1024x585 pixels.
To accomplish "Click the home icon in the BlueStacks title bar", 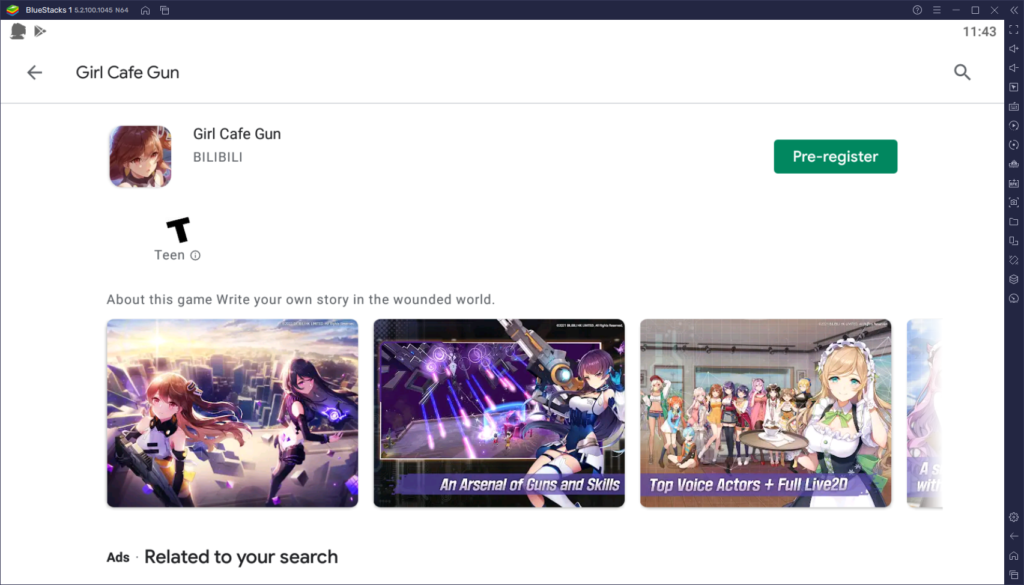I will [x=145, y=11].
